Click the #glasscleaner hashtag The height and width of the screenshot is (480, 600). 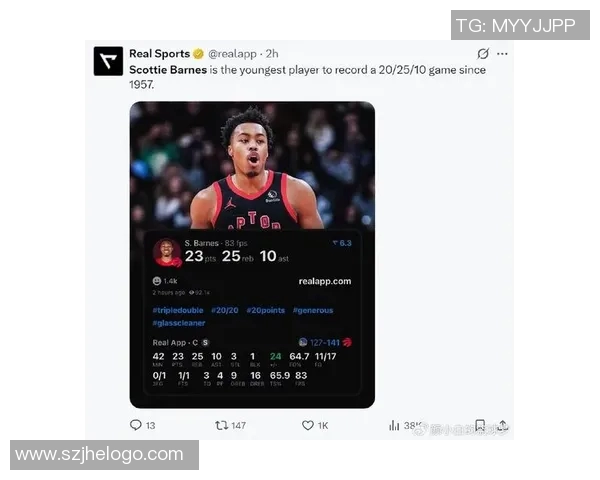[x=179, y=323]
